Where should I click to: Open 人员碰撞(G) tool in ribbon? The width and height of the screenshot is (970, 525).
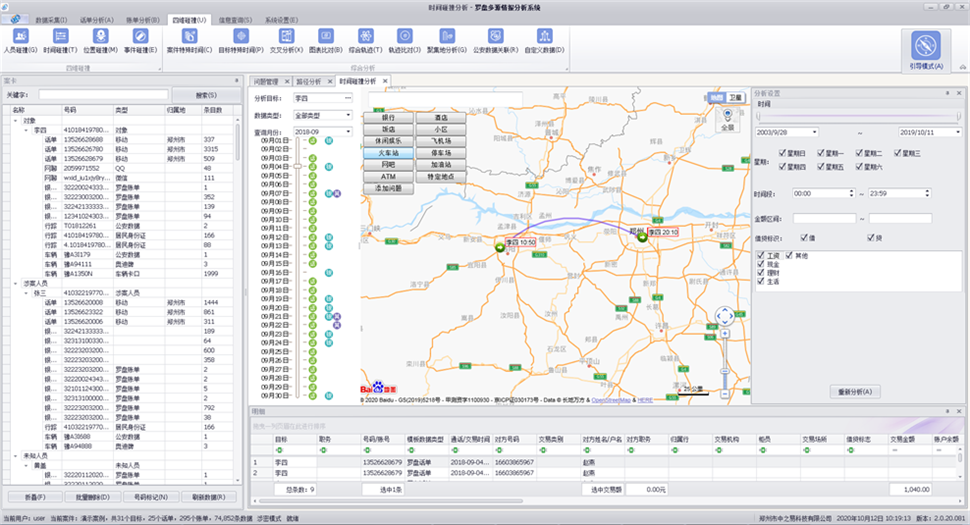[x=20, y=41]
